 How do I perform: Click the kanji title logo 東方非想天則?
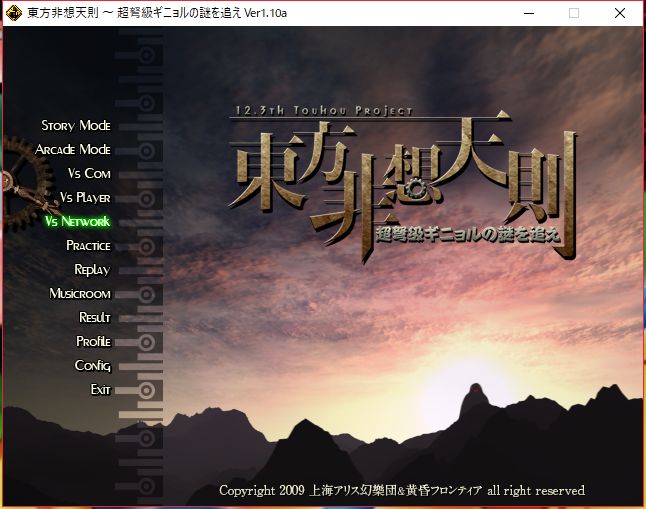pos(404,185)
